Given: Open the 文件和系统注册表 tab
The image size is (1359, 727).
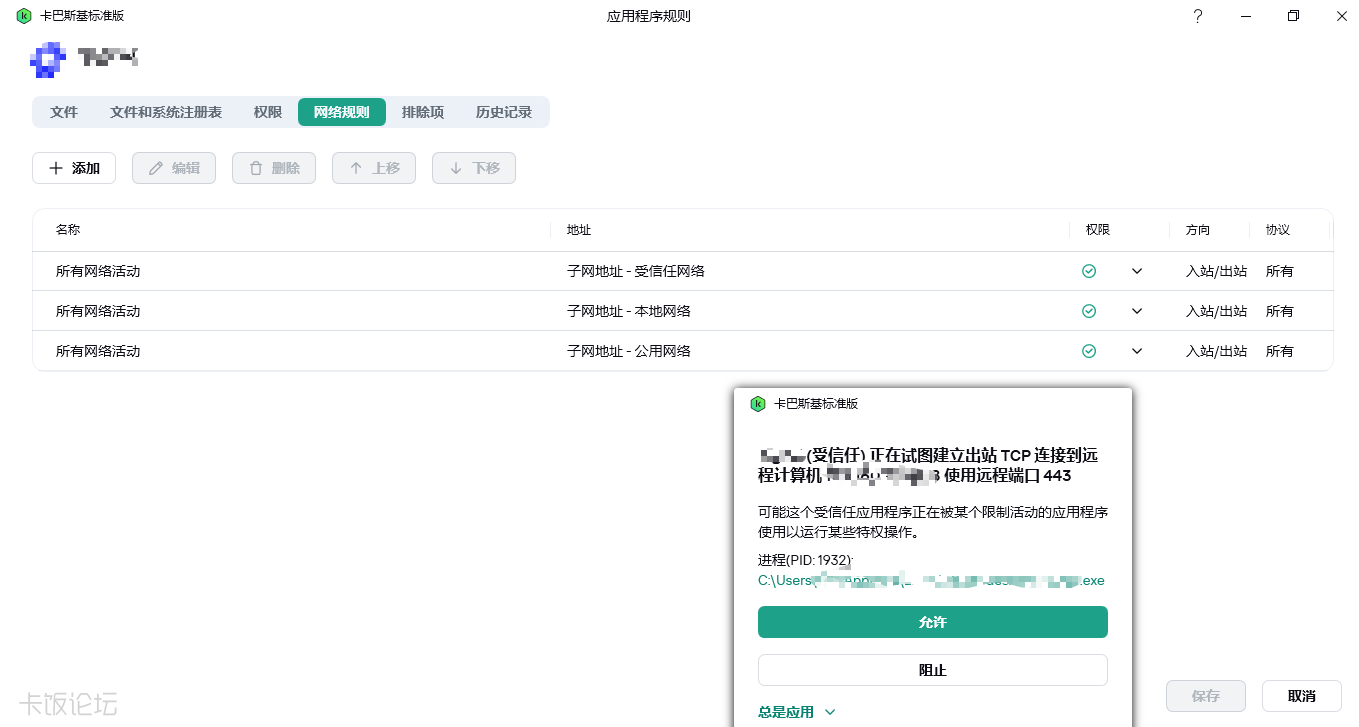Looking at the screenshot, I should [x=166, y=112].
